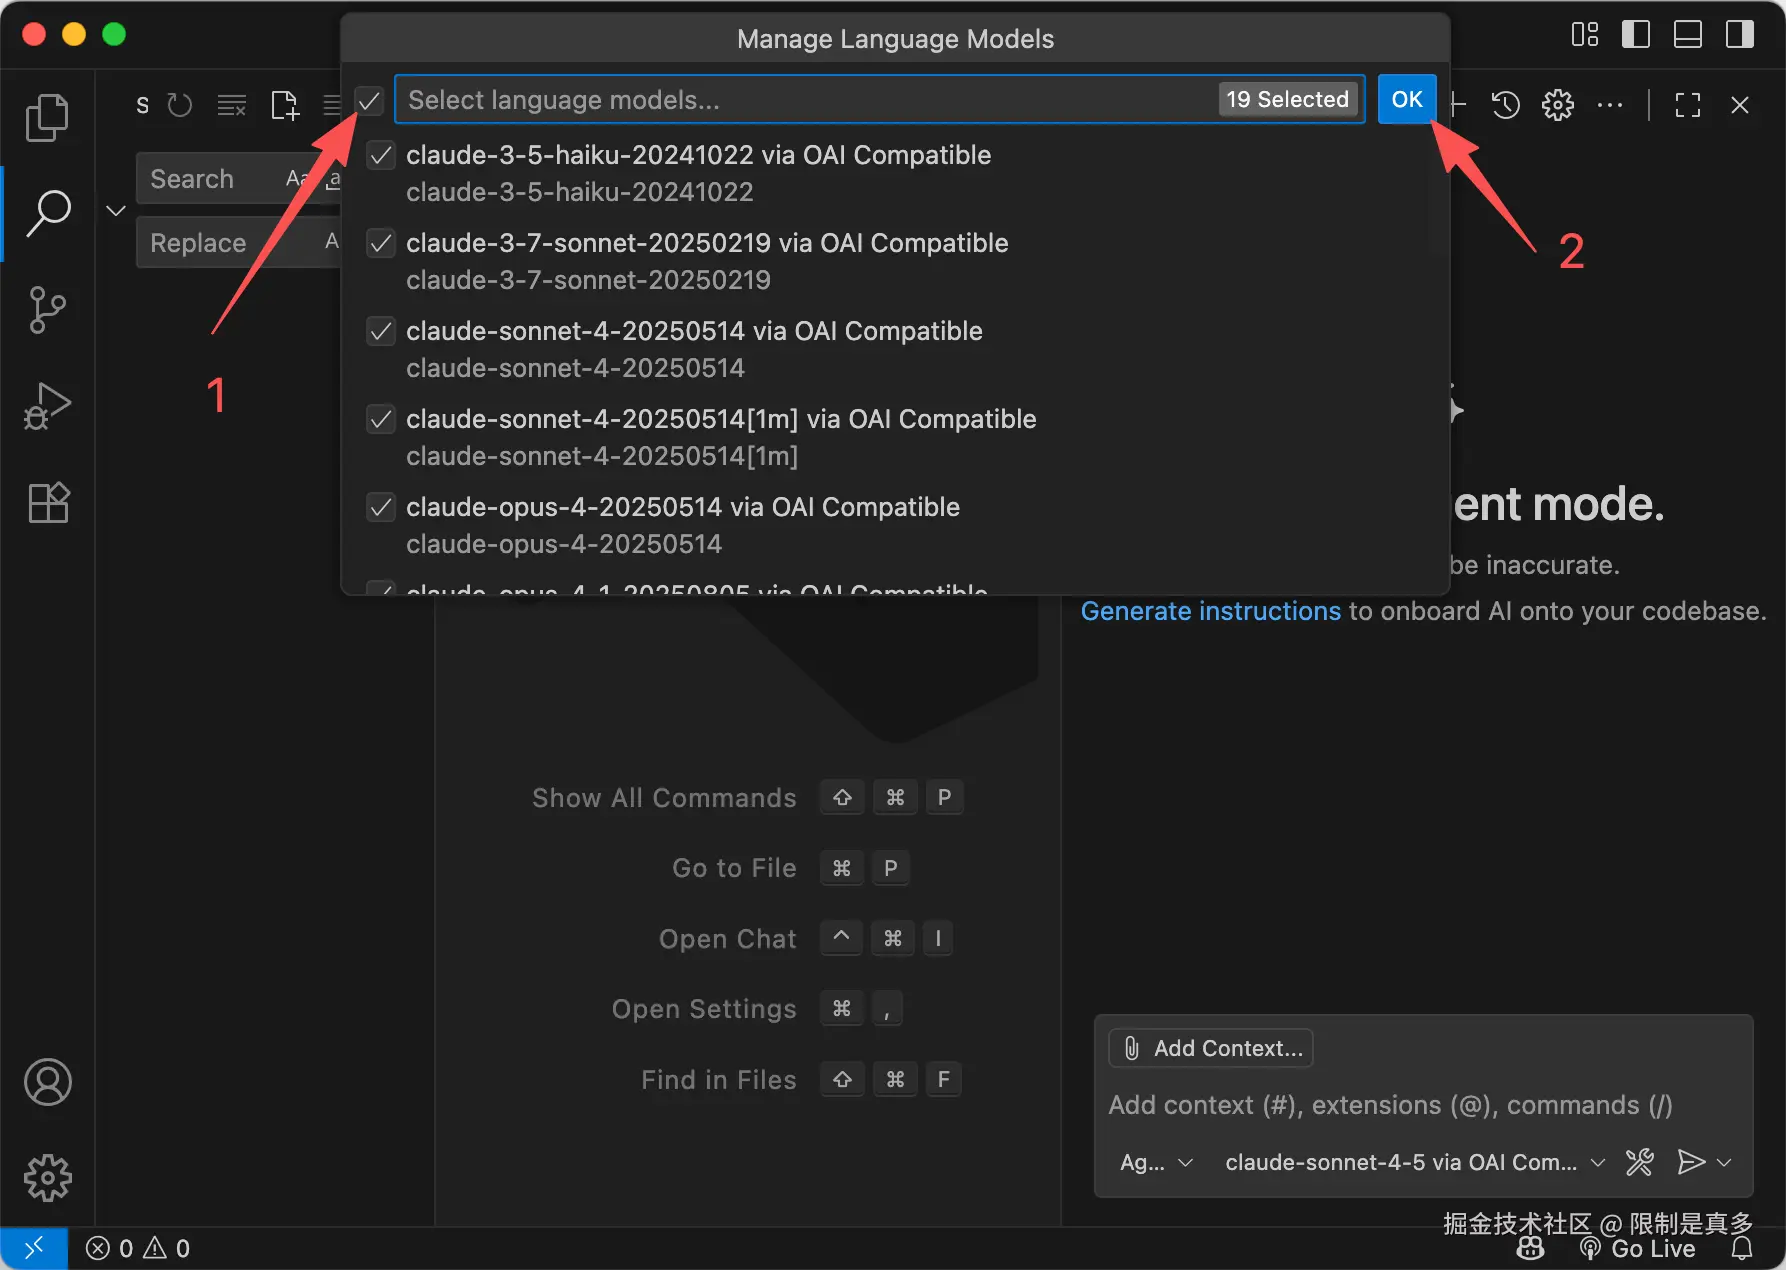Show errors and warnings problems panel

click(138, 1249)
